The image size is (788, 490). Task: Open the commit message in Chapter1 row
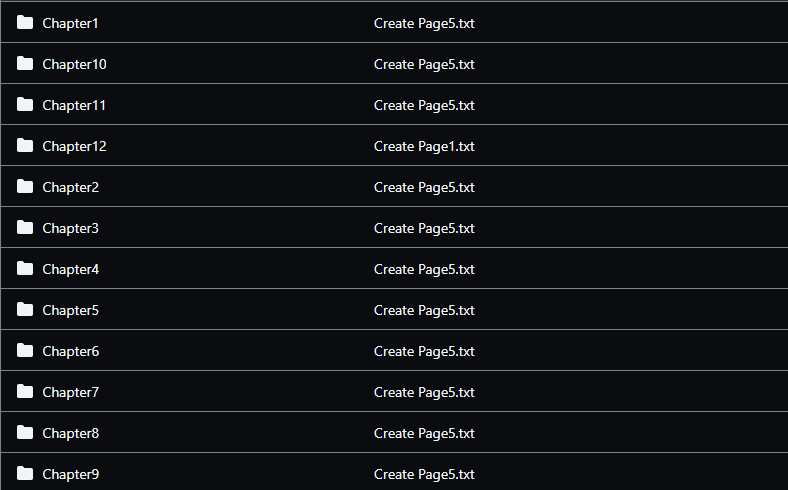pos(424,24)
